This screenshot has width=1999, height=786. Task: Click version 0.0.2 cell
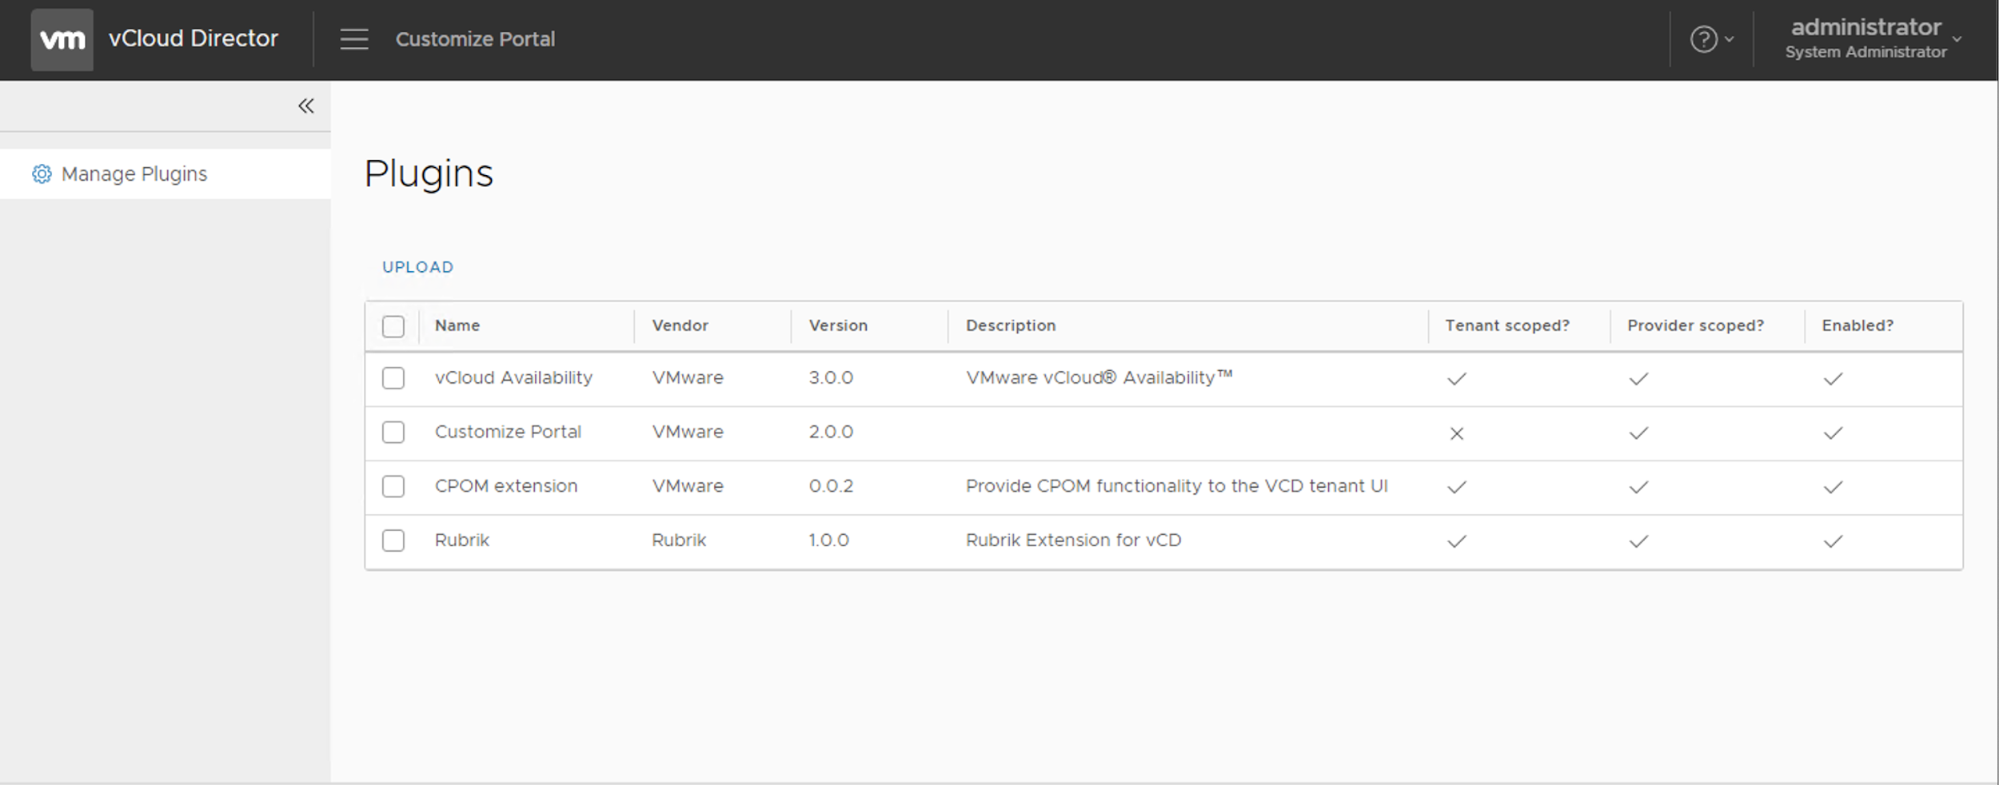coord(831,486)
